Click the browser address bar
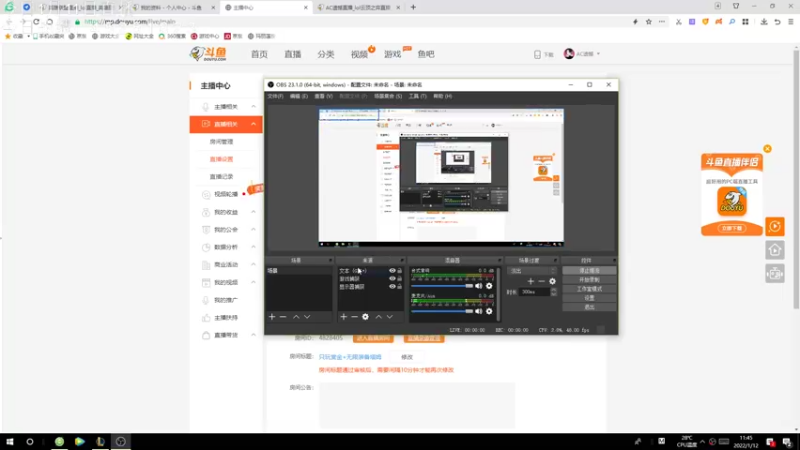The image size is (800, 450). point(352,22)
